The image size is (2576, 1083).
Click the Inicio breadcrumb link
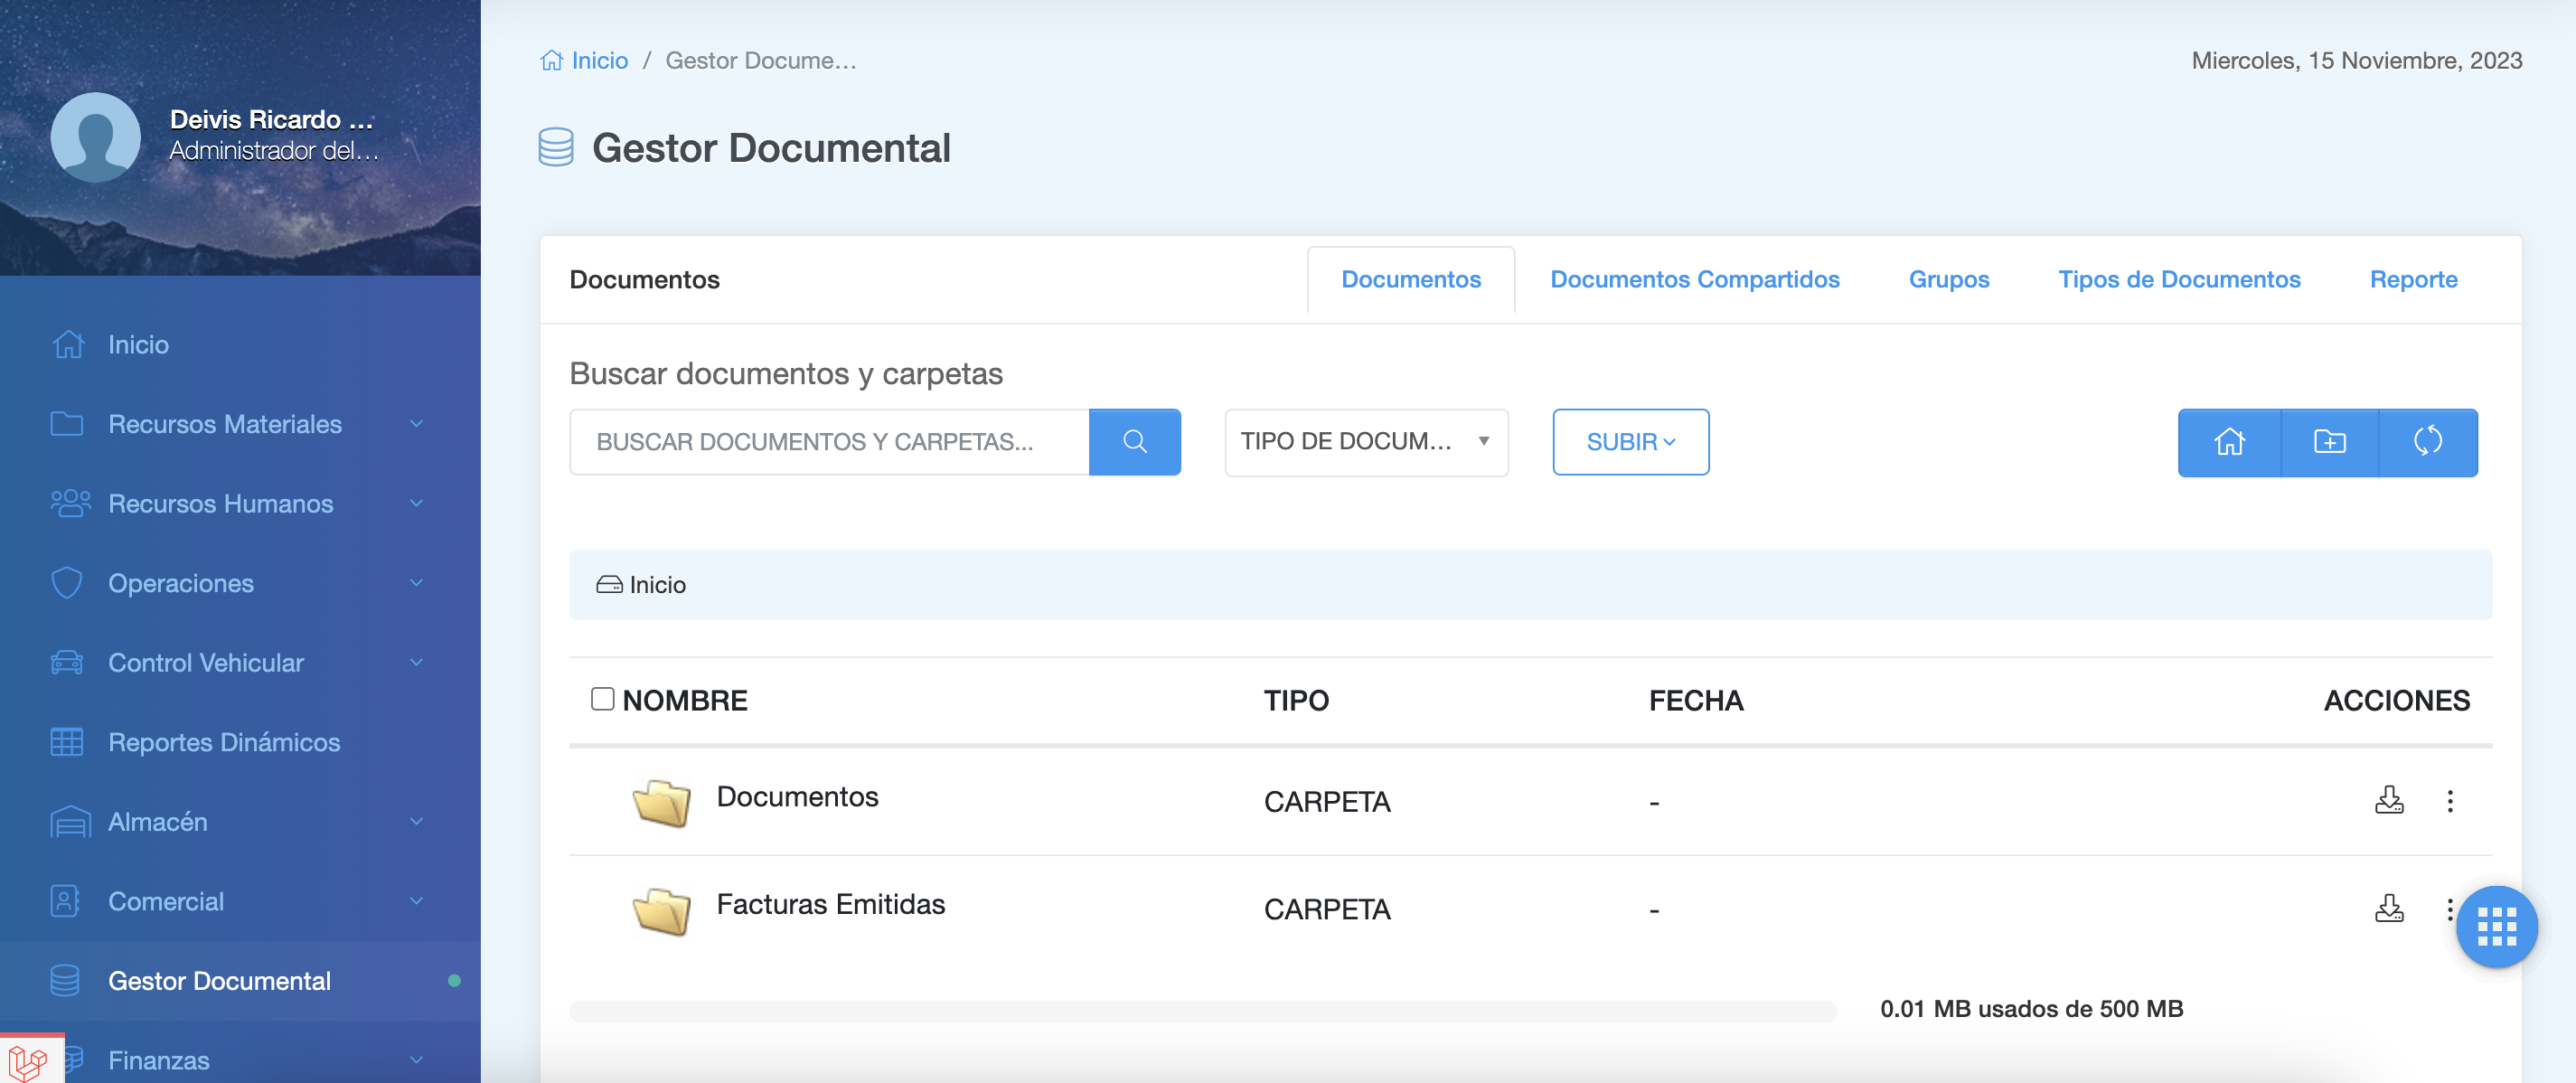(599, 60)
